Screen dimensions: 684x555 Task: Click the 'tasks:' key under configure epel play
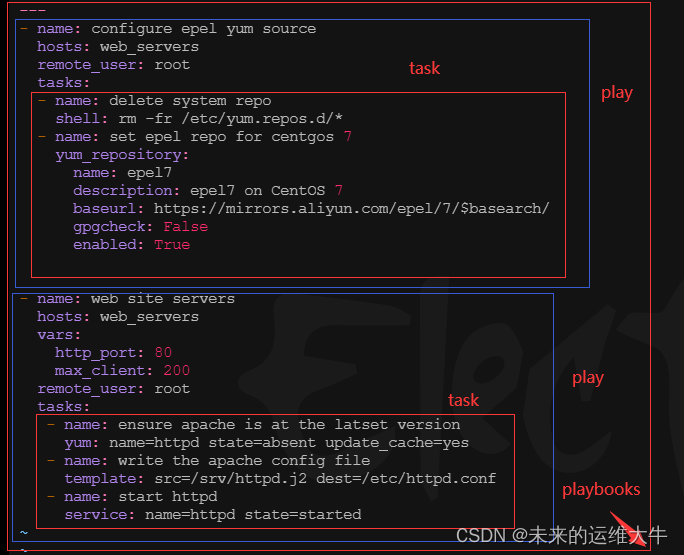(x=63, y=82)
